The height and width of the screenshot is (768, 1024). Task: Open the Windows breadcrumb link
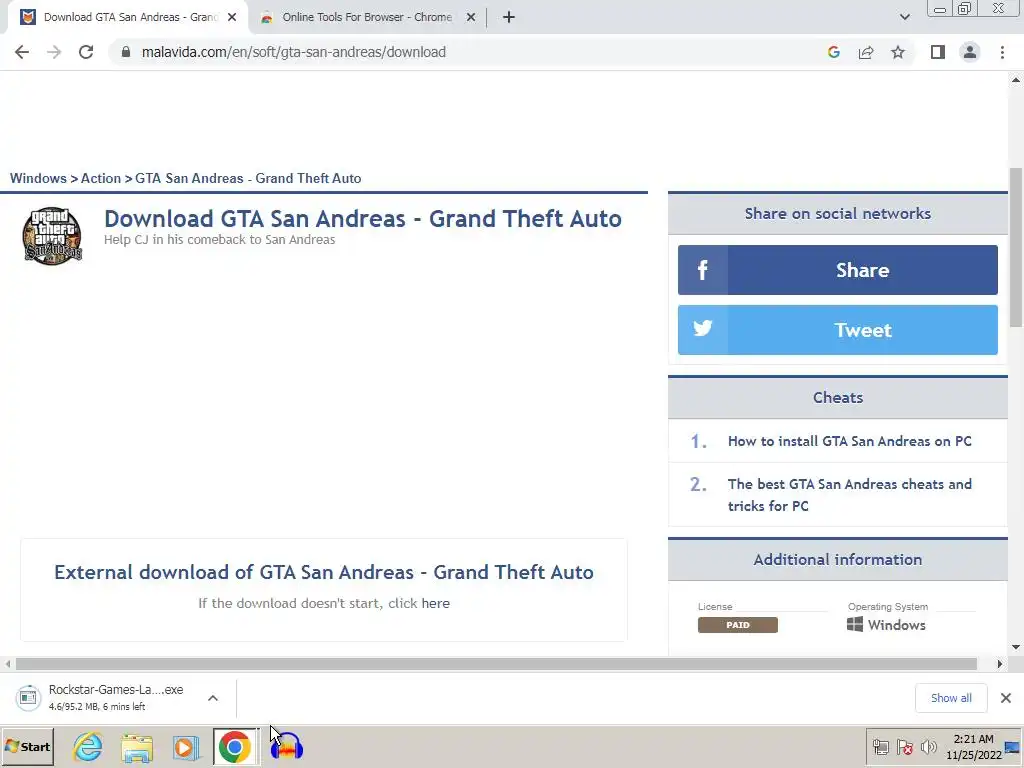click(x=38, y=178)
